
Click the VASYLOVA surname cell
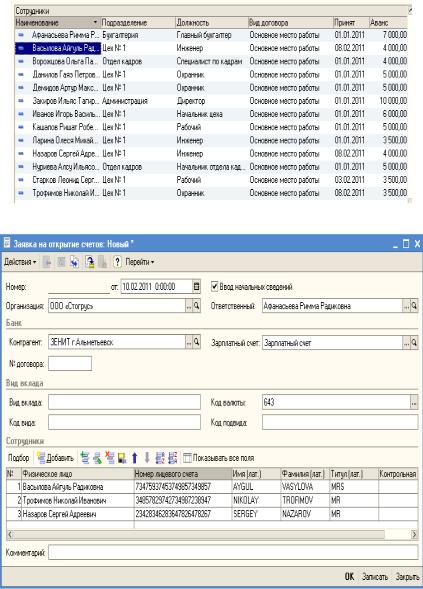click(x=305, y=487)
